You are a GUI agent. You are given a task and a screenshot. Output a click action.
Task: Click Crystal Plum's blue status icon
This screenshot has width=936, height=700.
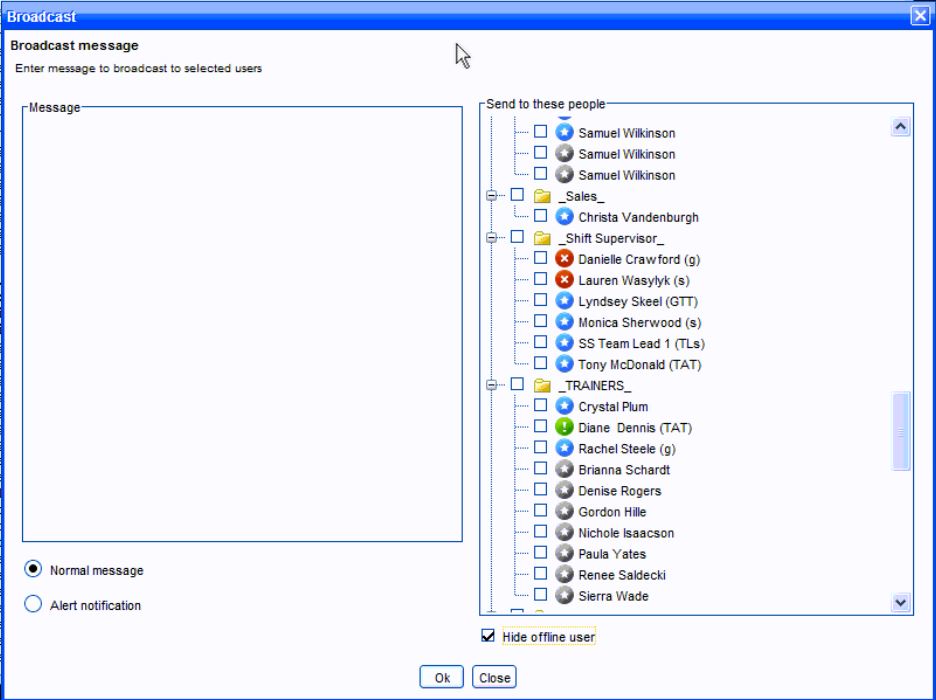coord(564,406)
